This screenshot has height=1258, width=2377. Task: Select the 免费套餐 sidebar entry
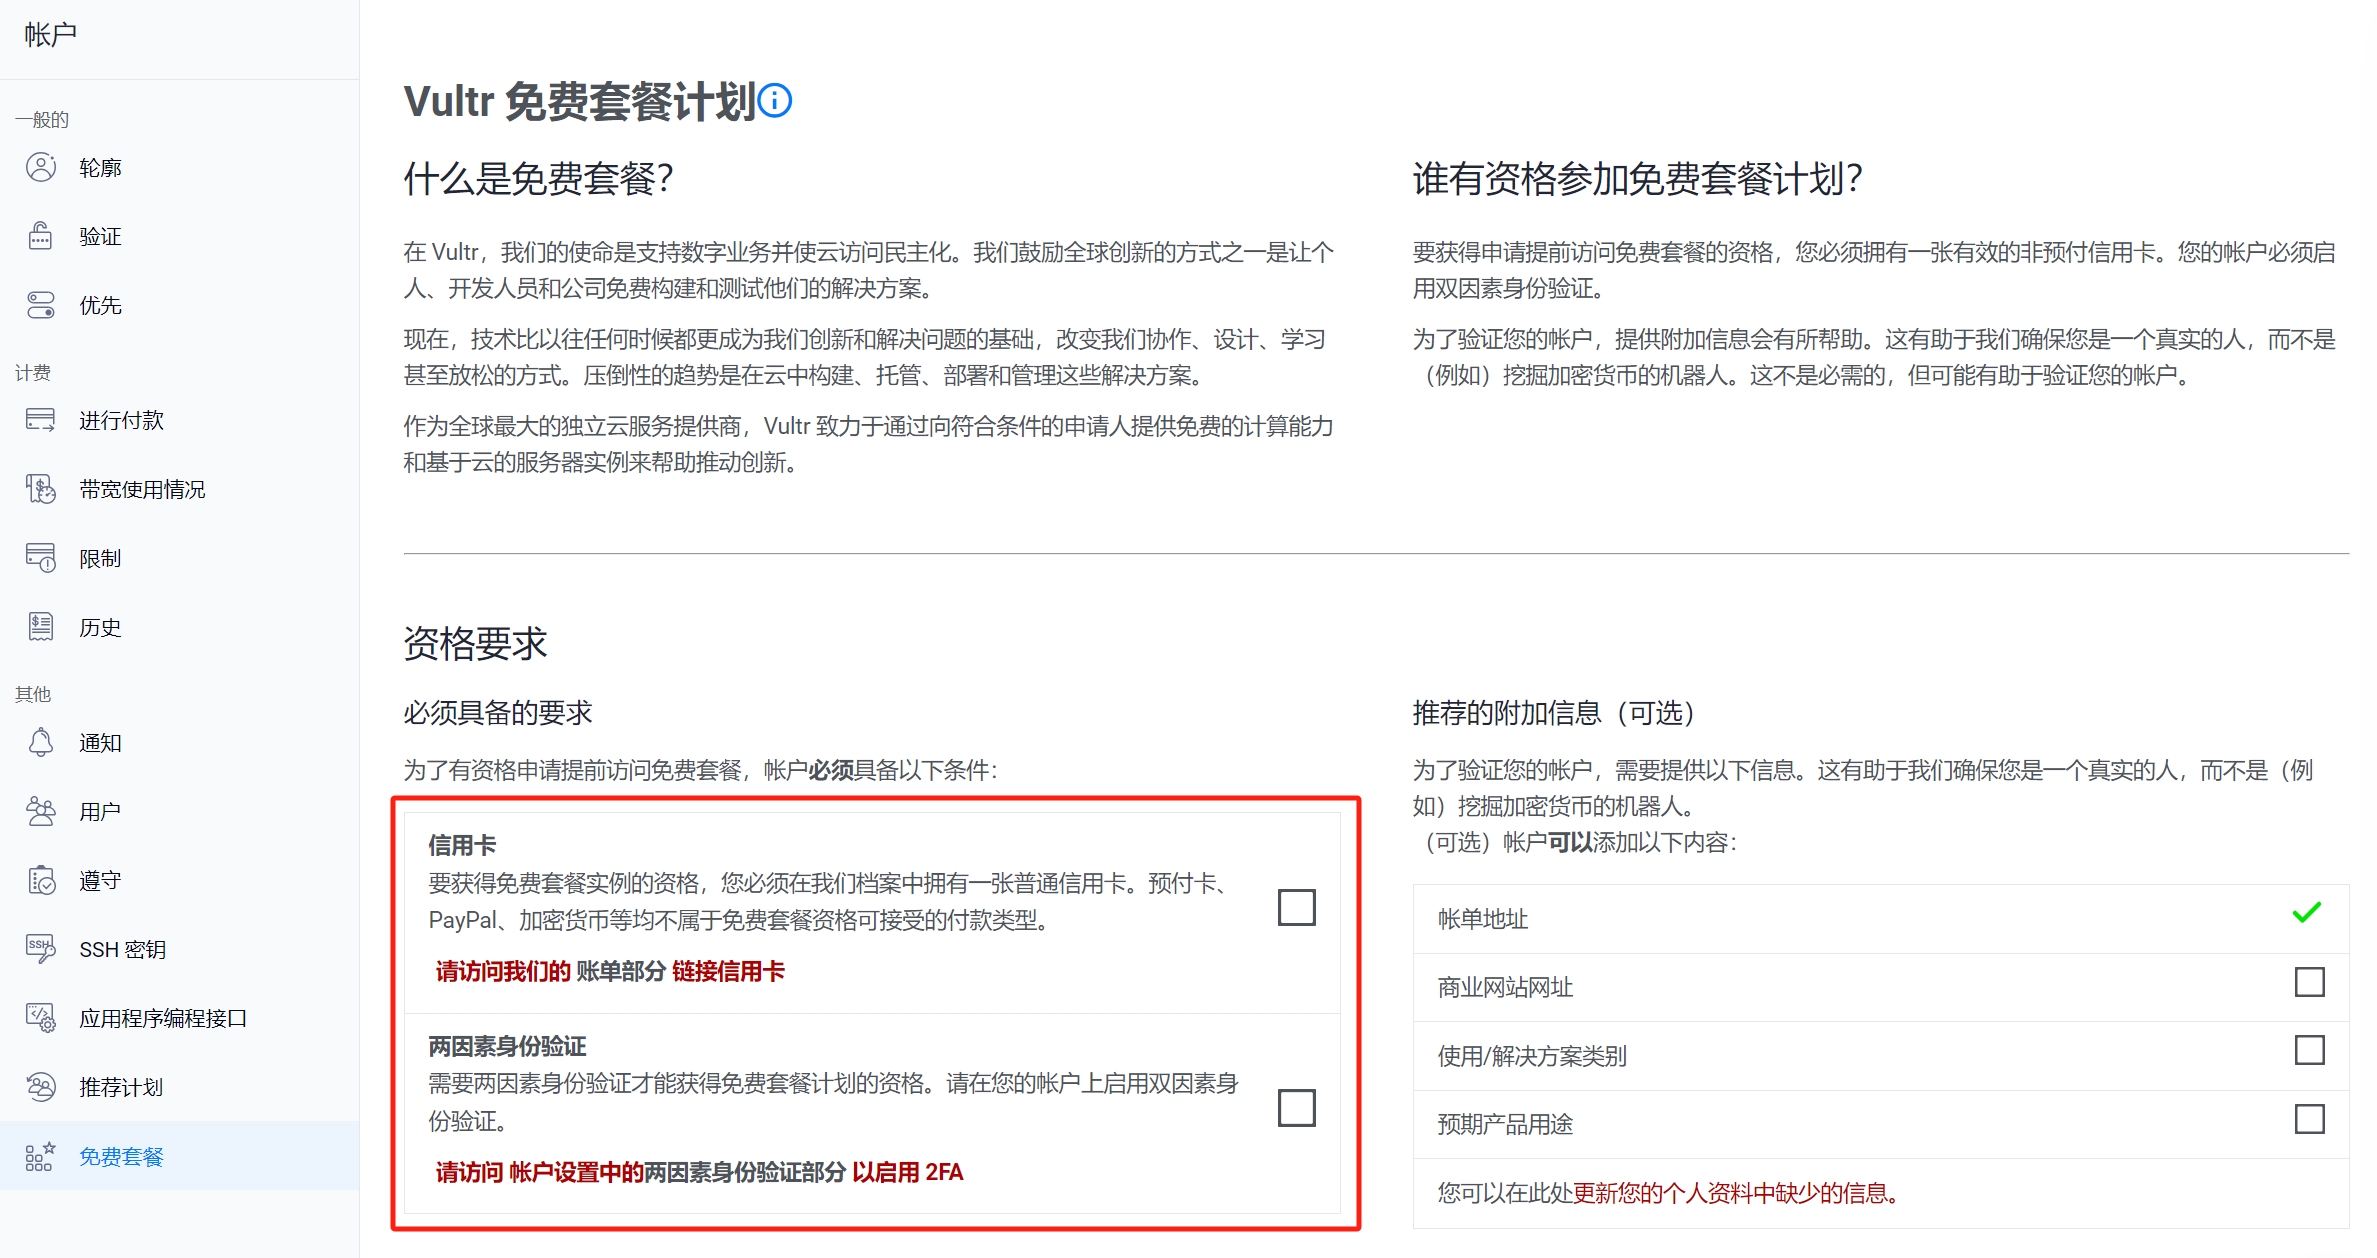180,1156
